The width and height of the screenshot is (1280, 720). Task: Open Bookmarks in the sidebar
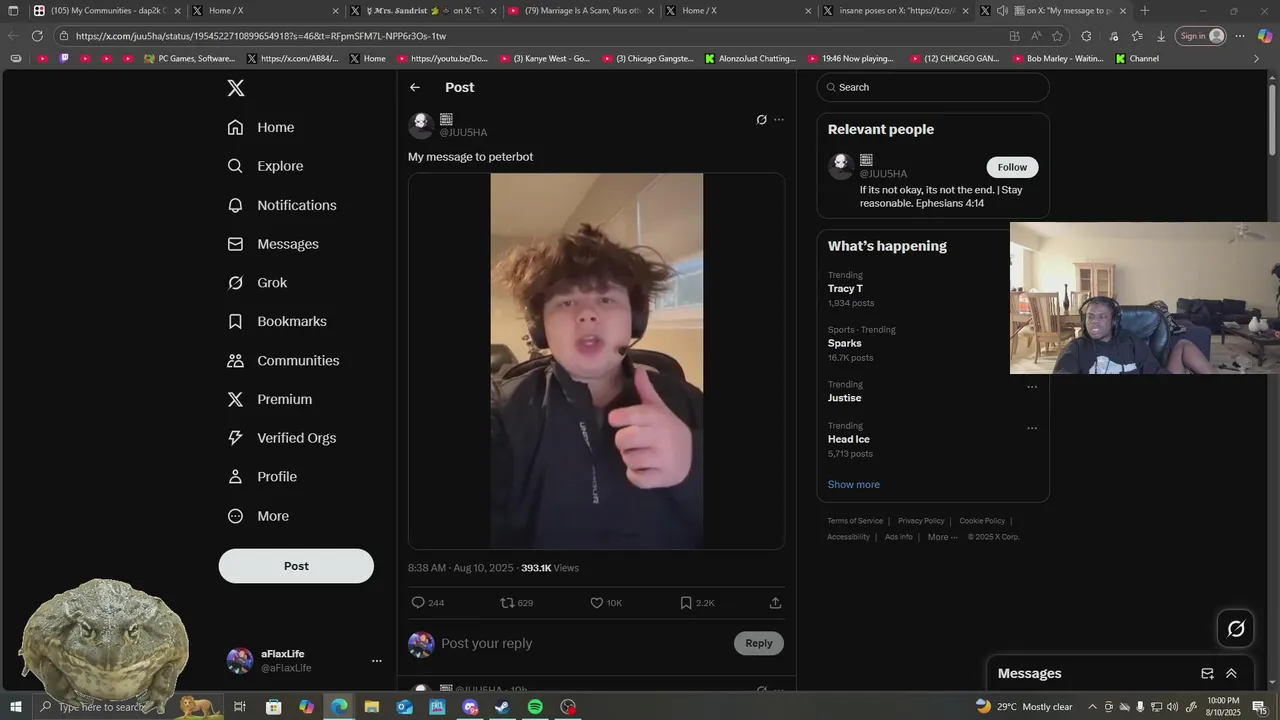(x=277, y=321)
